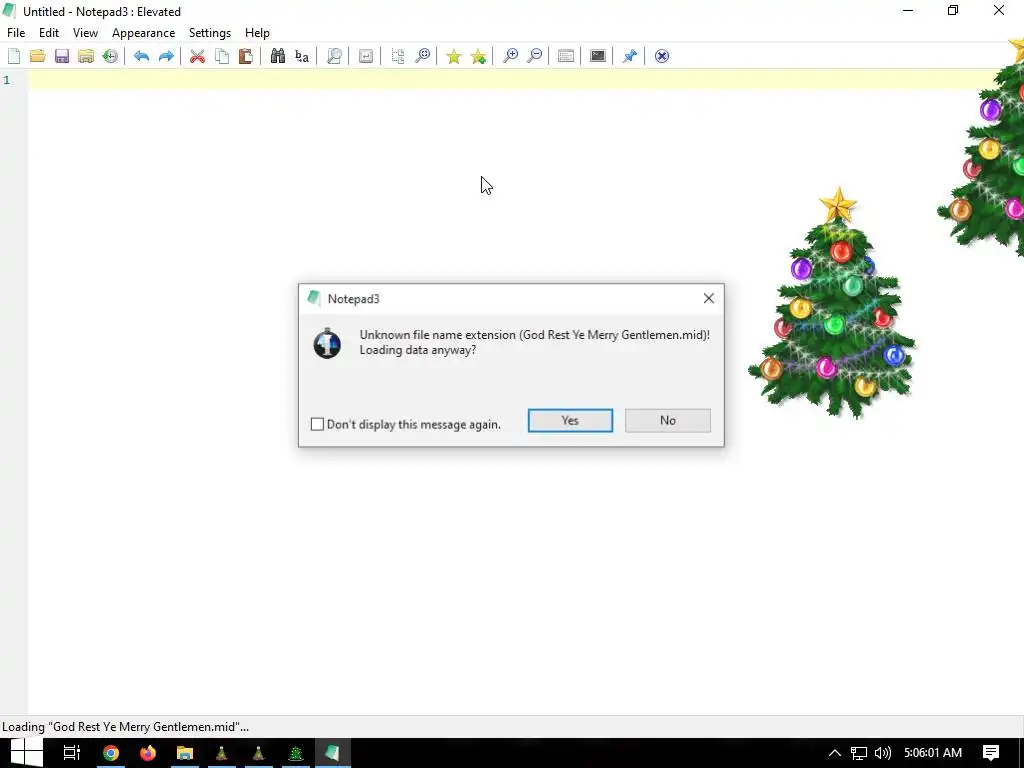
Task: Open Task View on the taskbar
Action: point(72,753)
